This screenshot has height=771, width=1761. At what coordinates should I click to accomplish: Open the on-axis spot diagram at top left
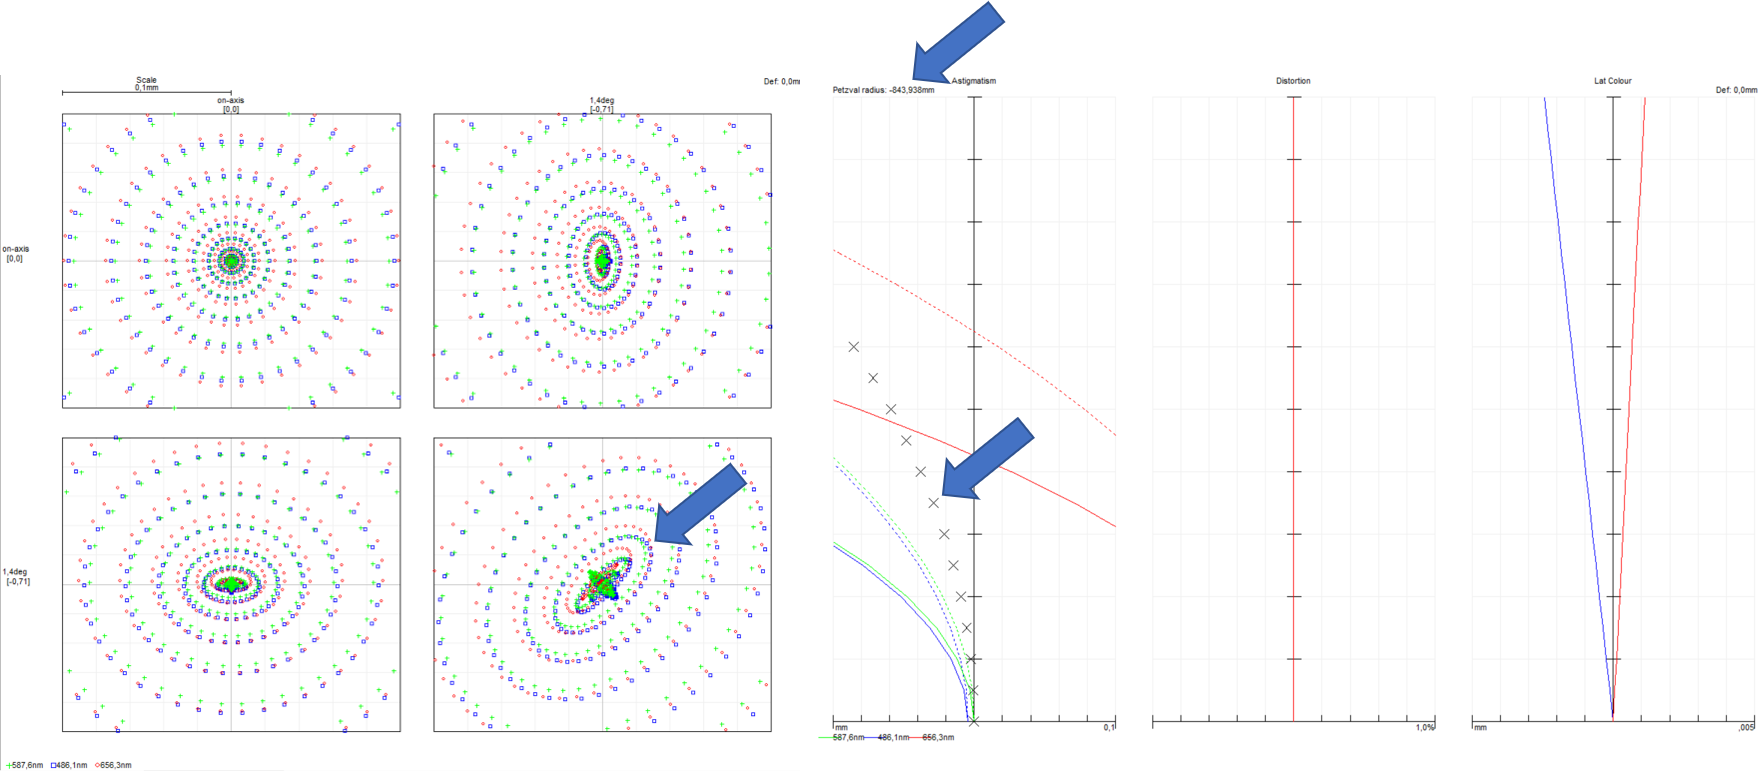(231, 261)
